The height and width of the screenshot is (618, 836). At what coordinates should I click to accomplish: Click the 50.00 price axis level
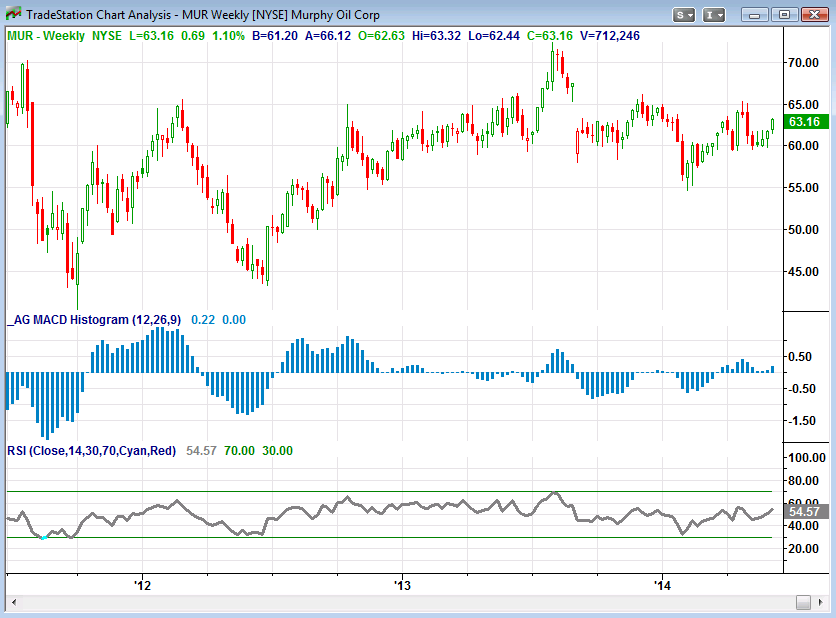tap(802, 229)
